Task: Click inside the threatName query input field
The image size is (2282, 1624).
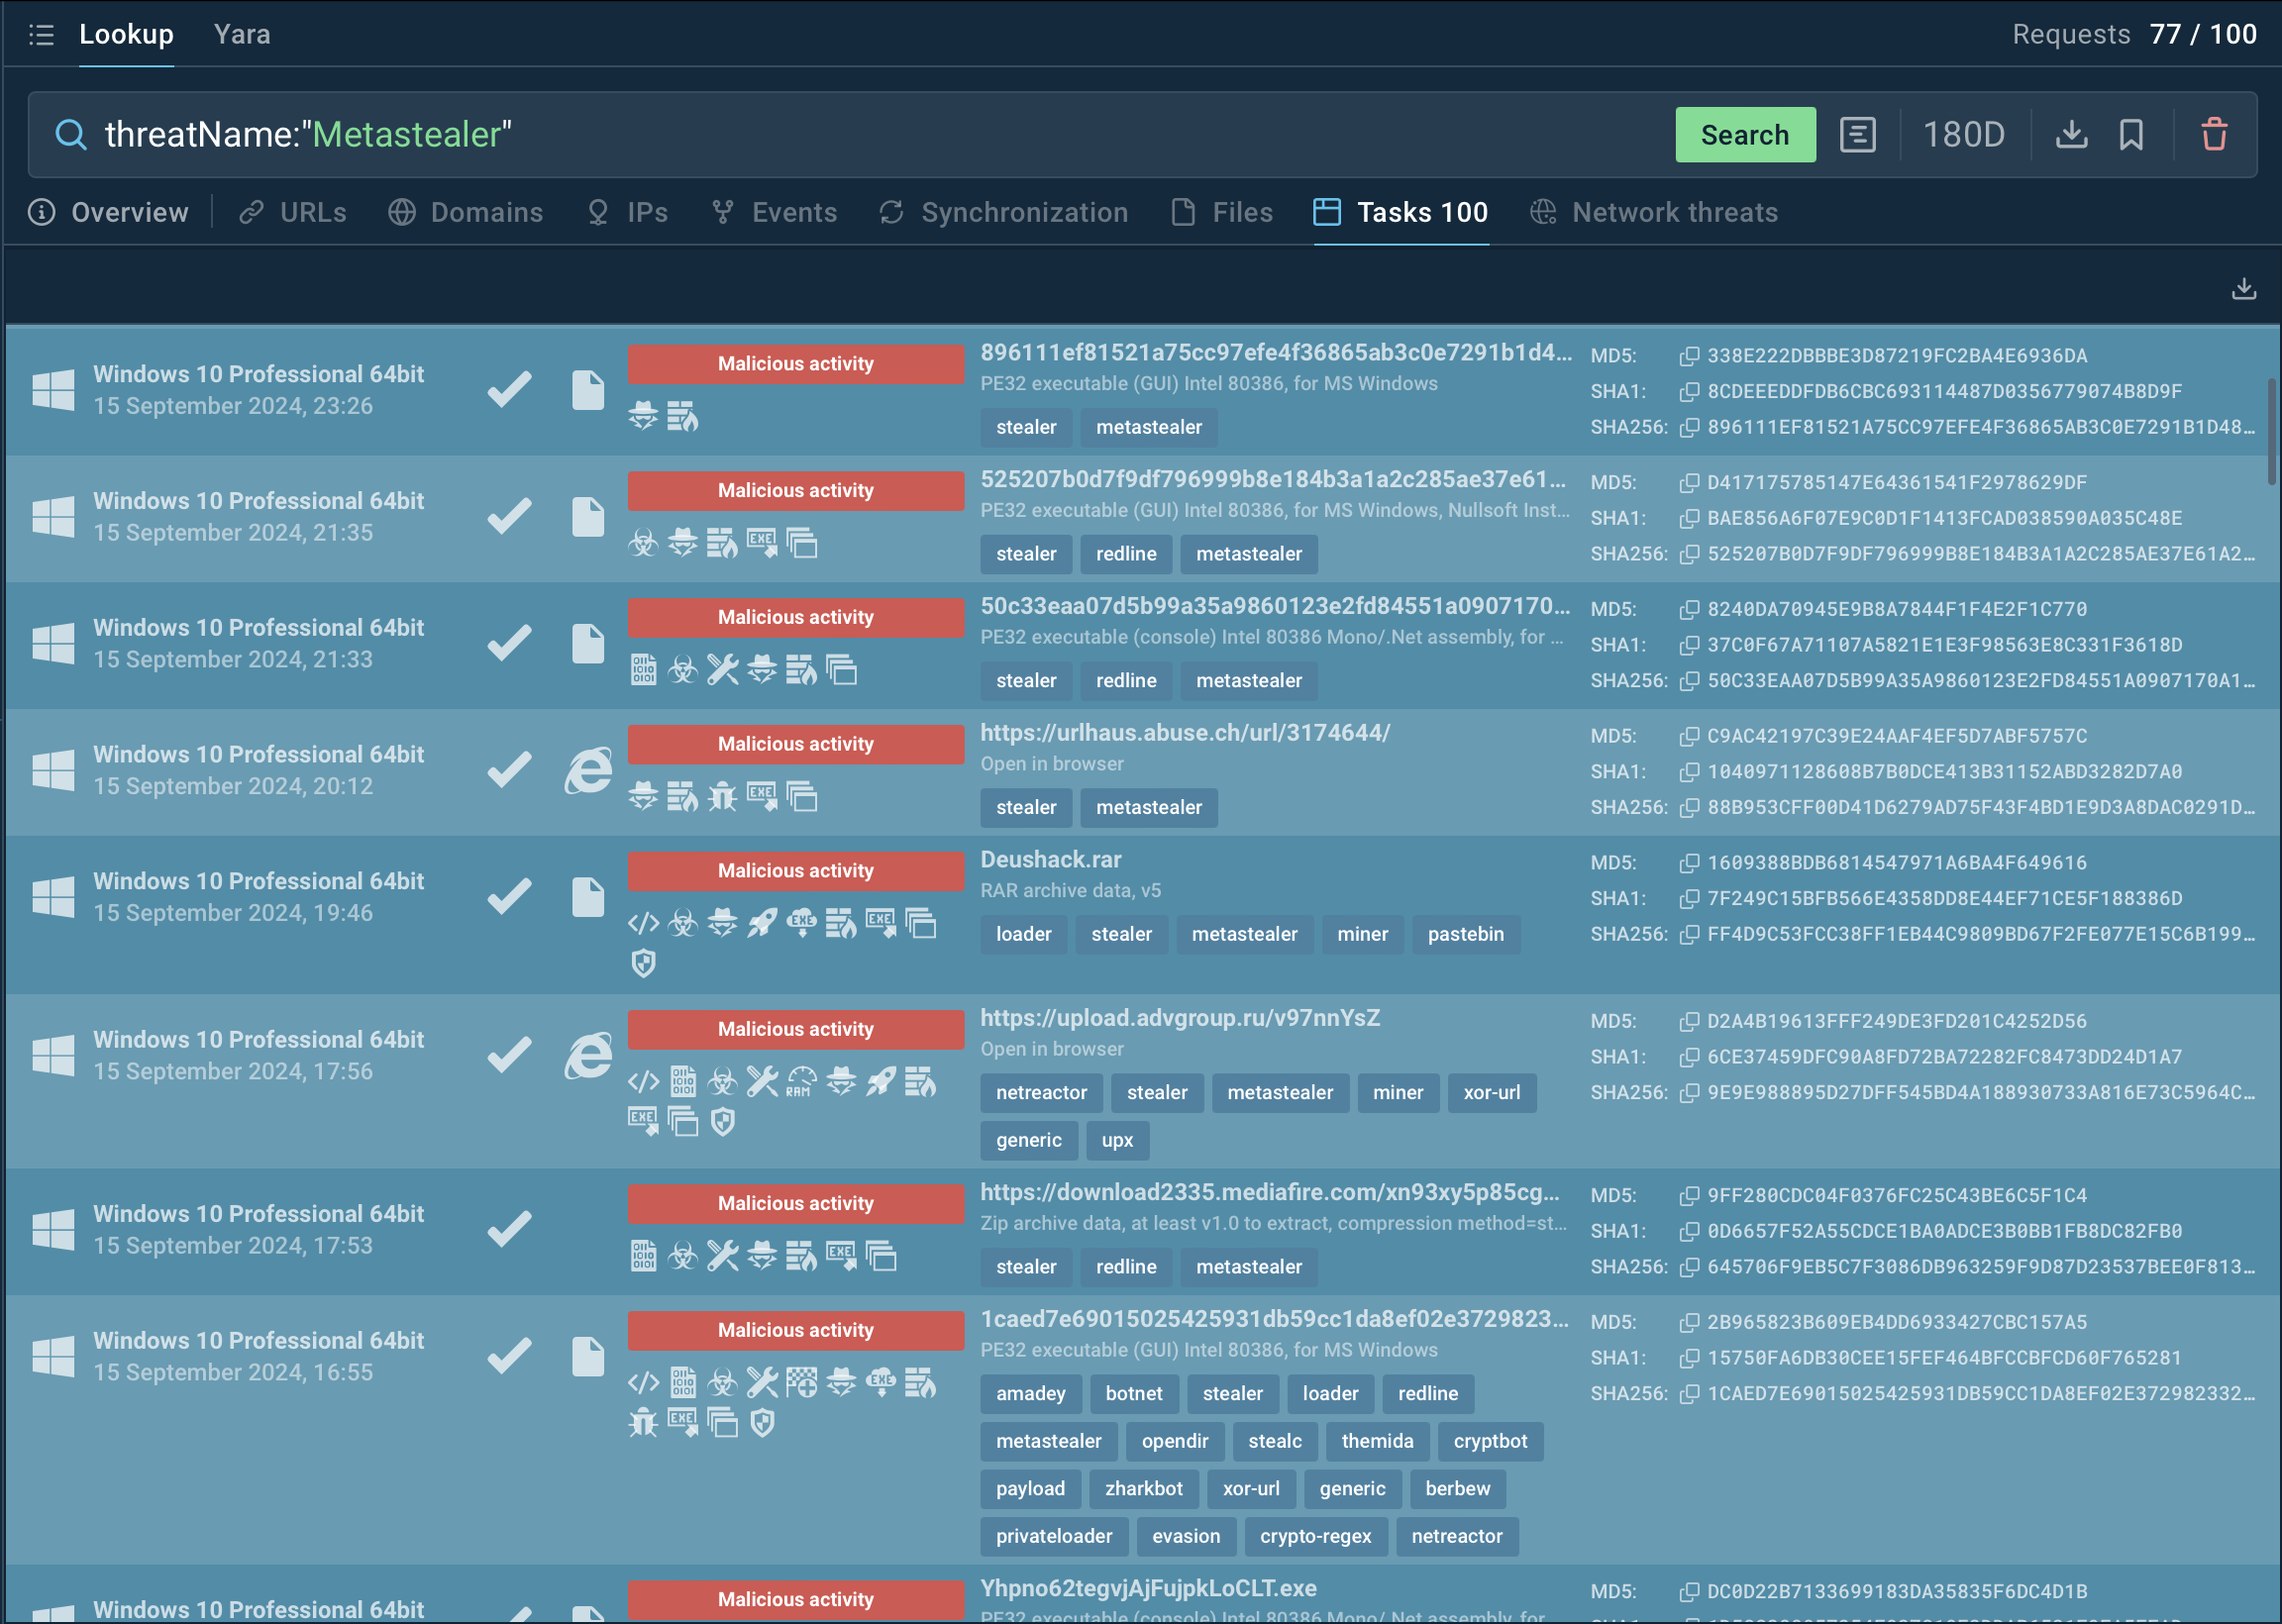Action: (x=880, y=134)
